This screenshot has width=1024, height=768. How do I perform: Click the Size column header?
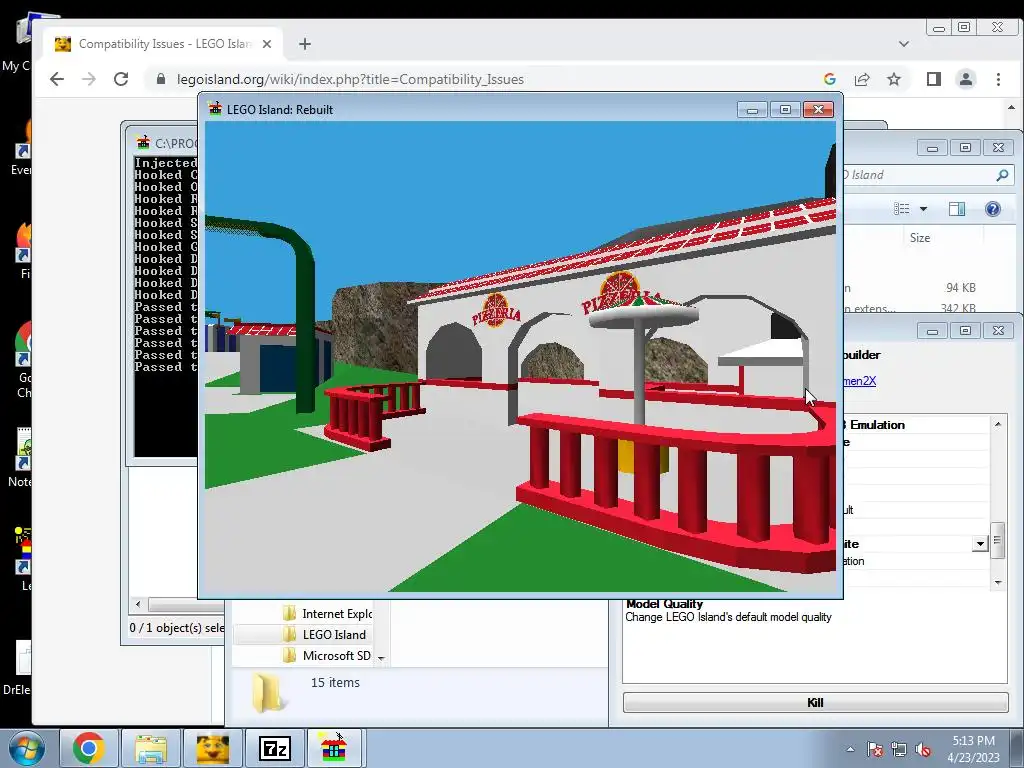click(x=920, y=238)
